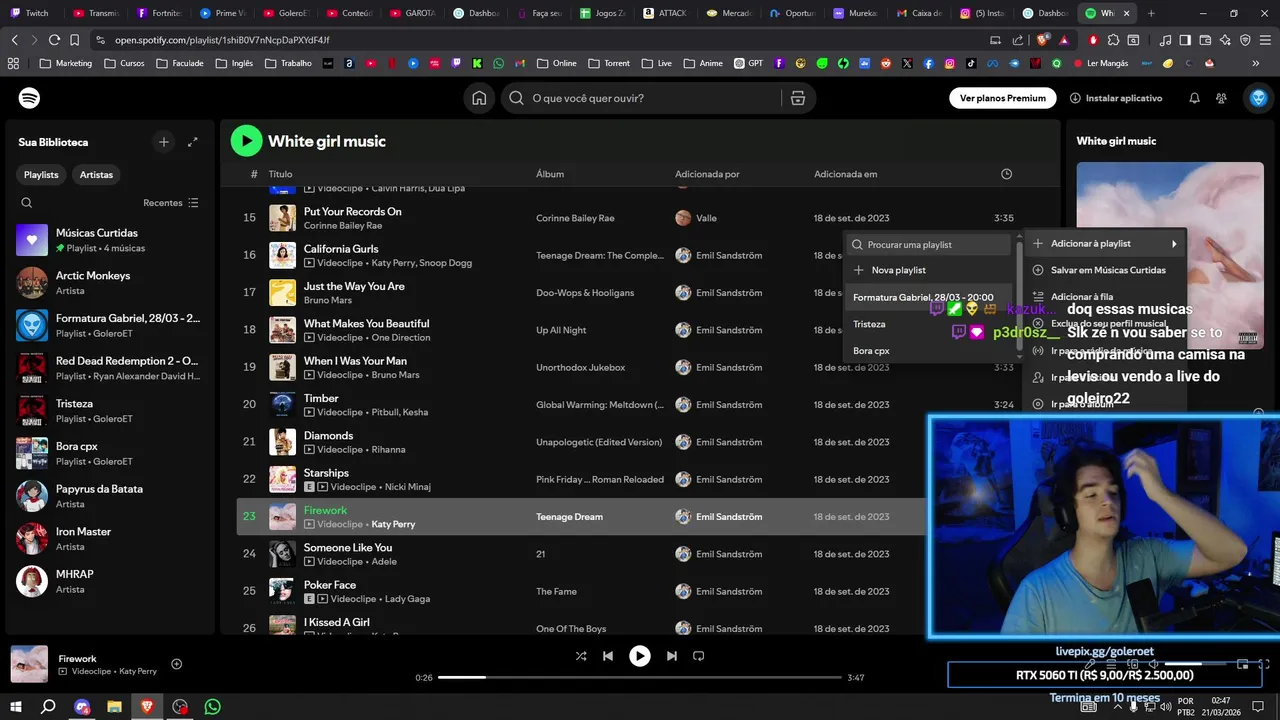Toggle shuffle in the player bar

(x=581, y=656)
